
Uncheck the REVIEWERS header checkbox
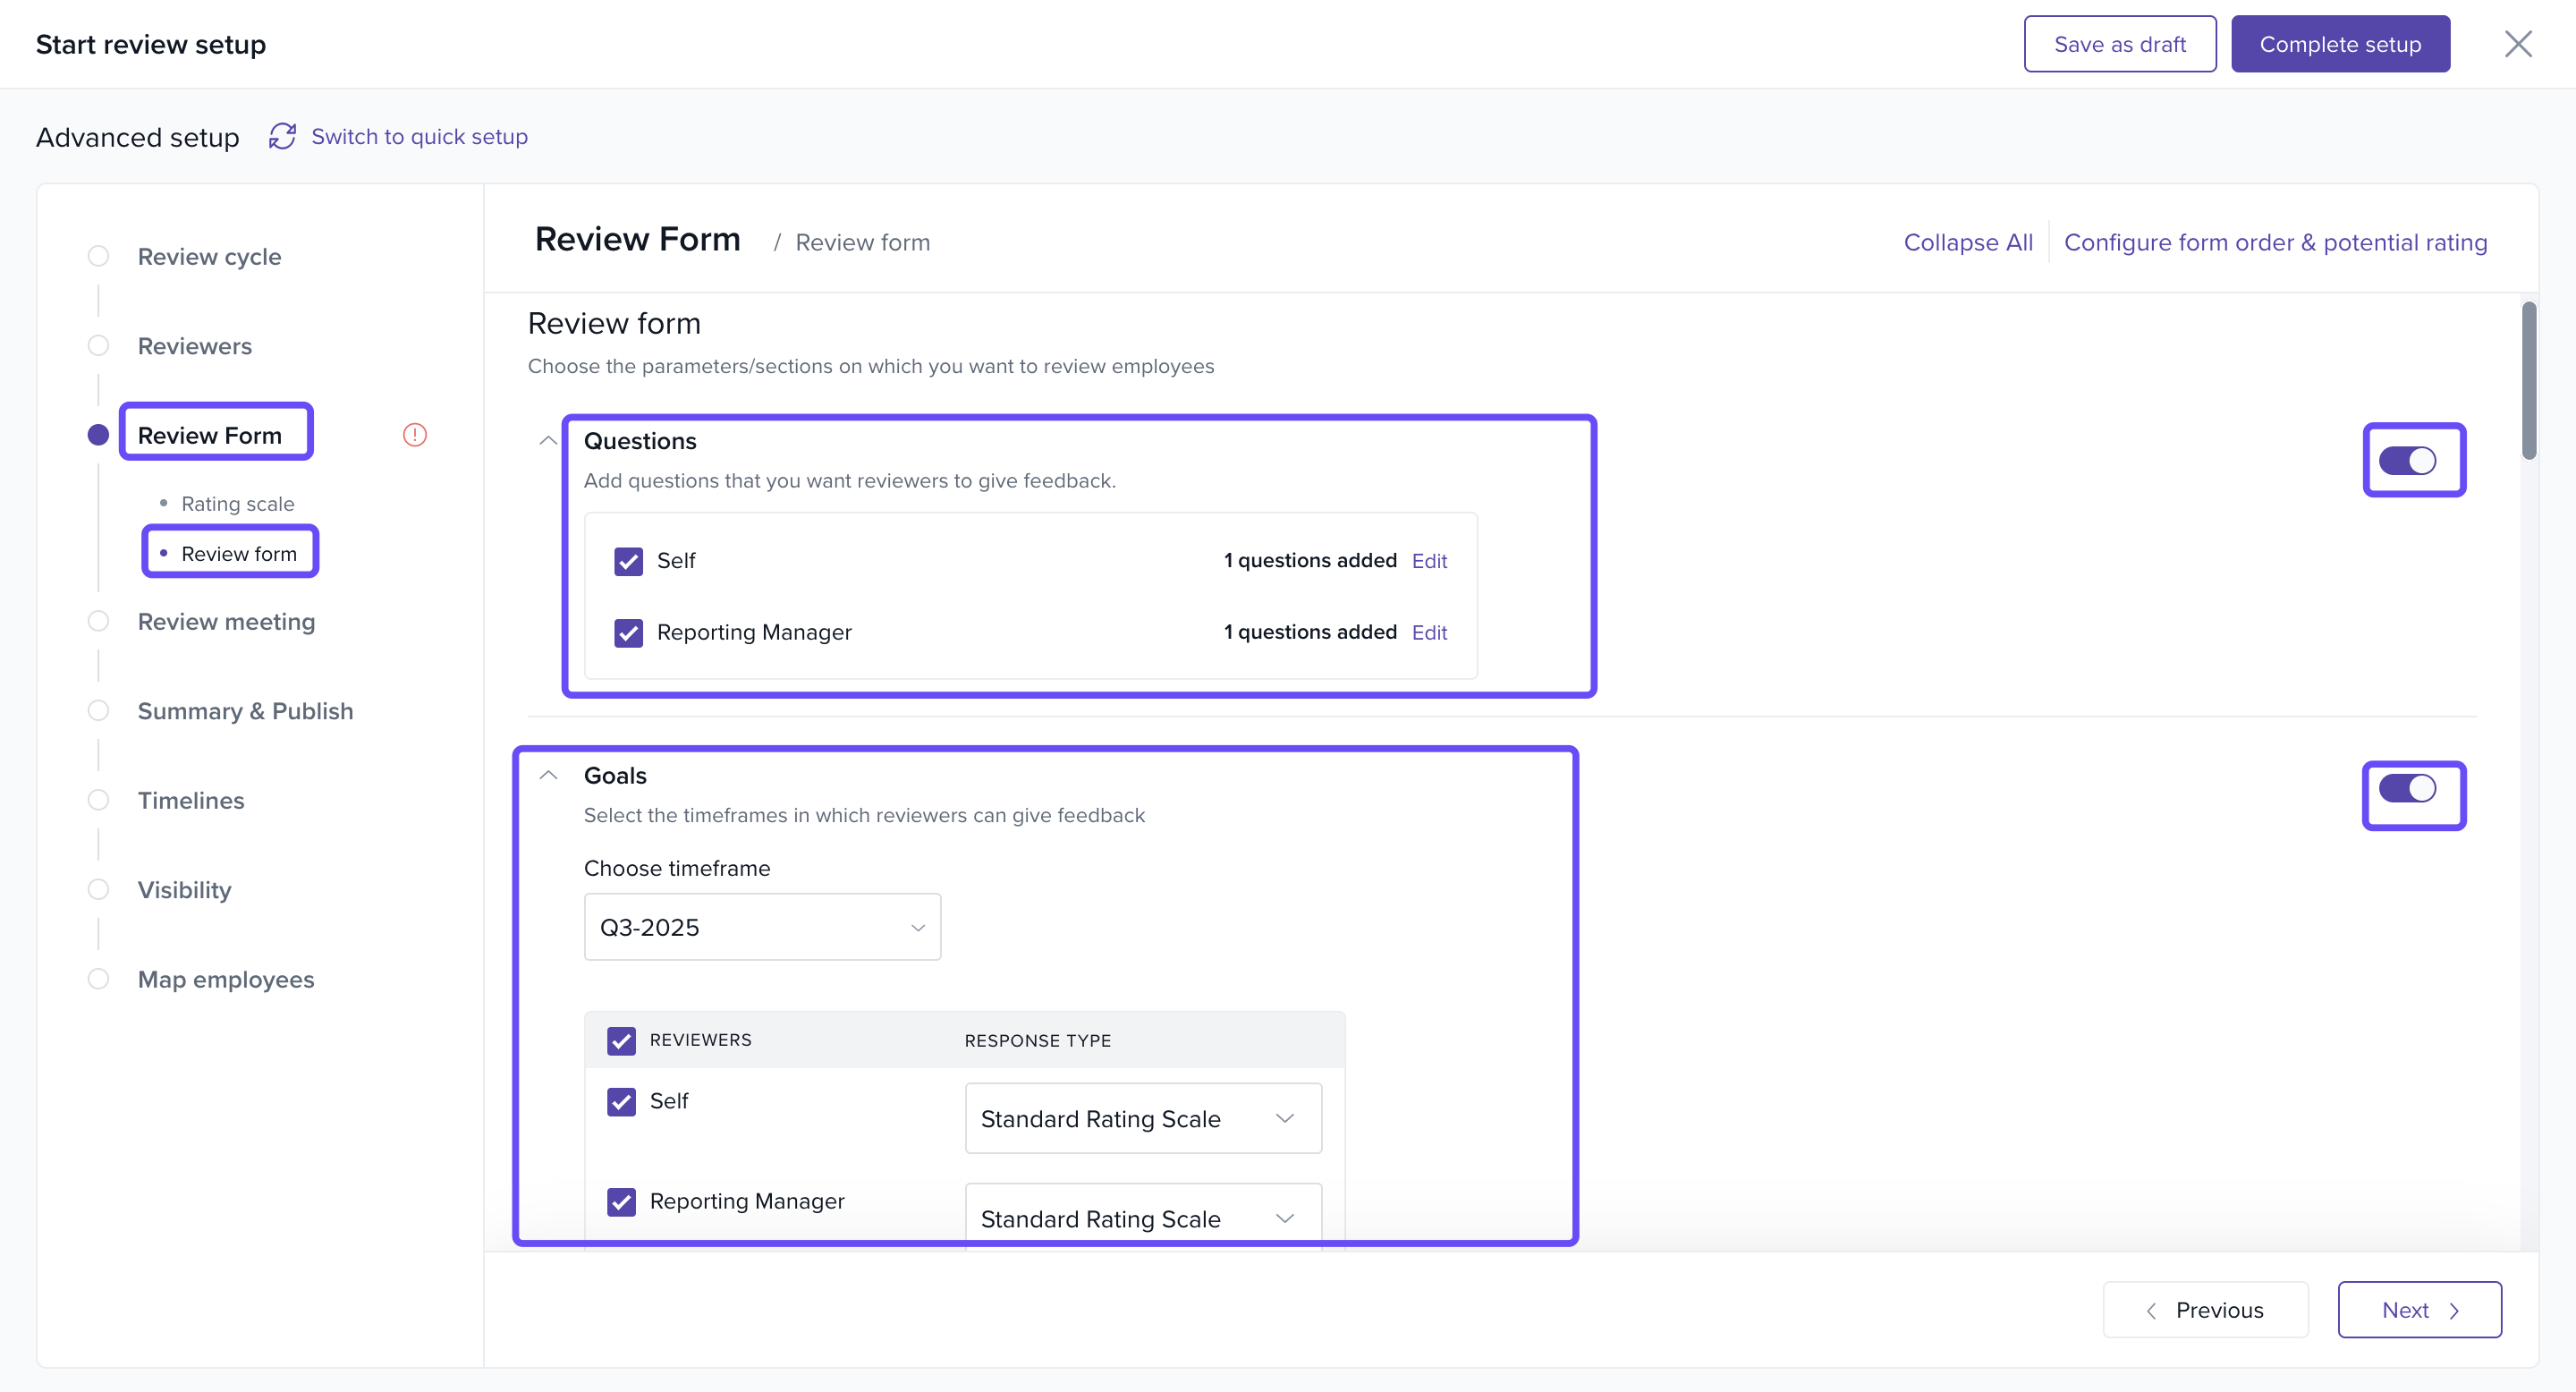tap(621, 1040)
